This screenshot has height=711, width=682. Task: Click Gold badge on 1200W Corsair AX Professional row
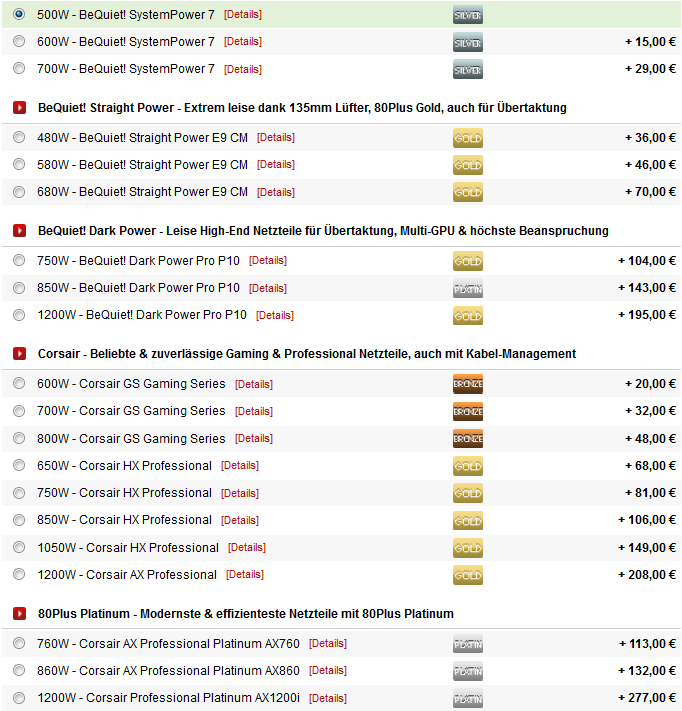(468, 575)
